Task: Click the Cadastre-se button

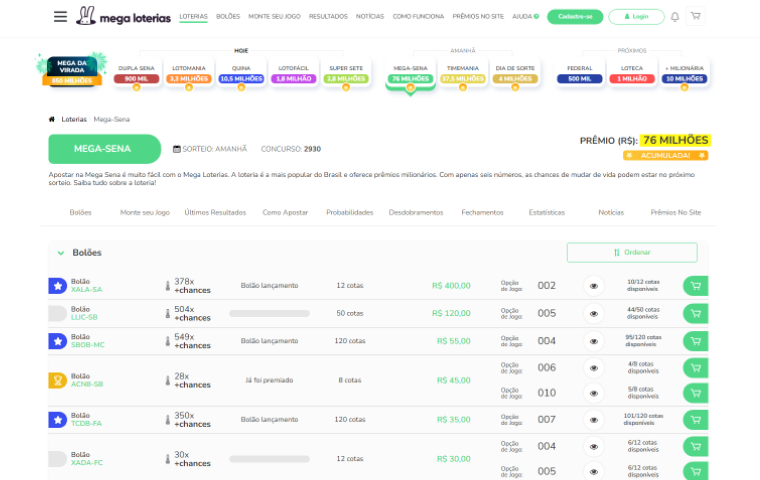Action: point(574,17)
